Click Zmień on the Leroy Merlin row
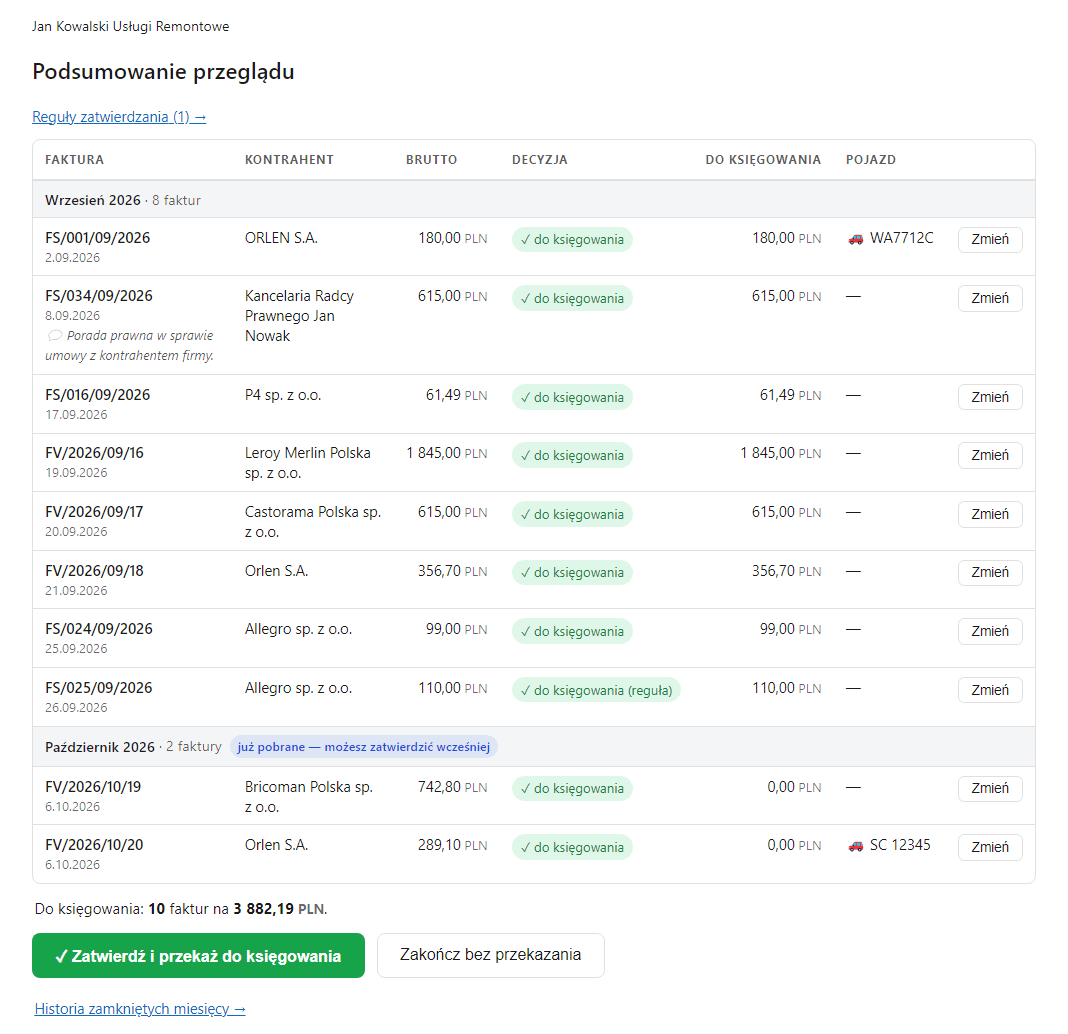 point(990,455)
